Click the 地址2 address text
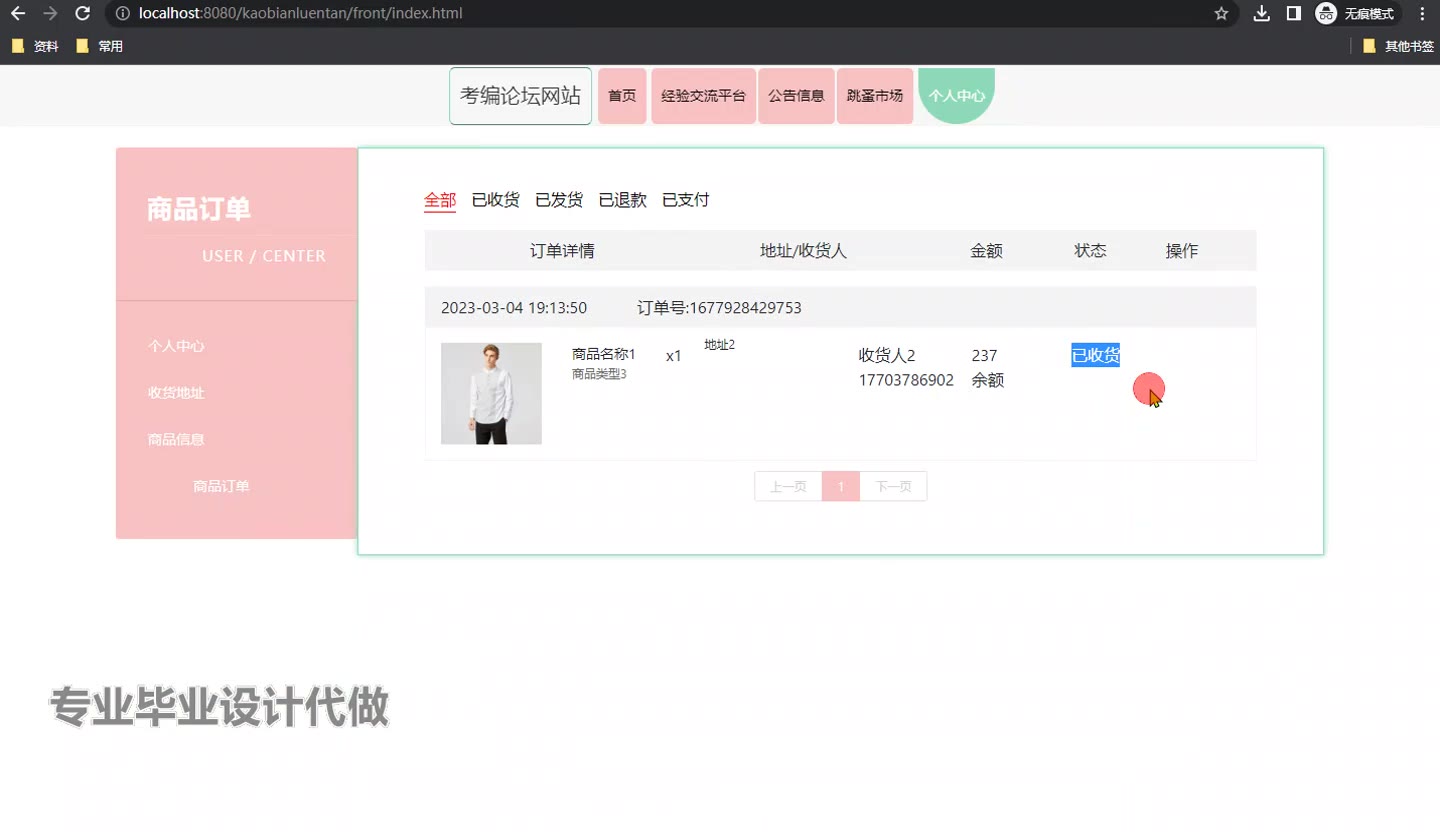The height and width of the screenshot is (832, 1440). 720,345
